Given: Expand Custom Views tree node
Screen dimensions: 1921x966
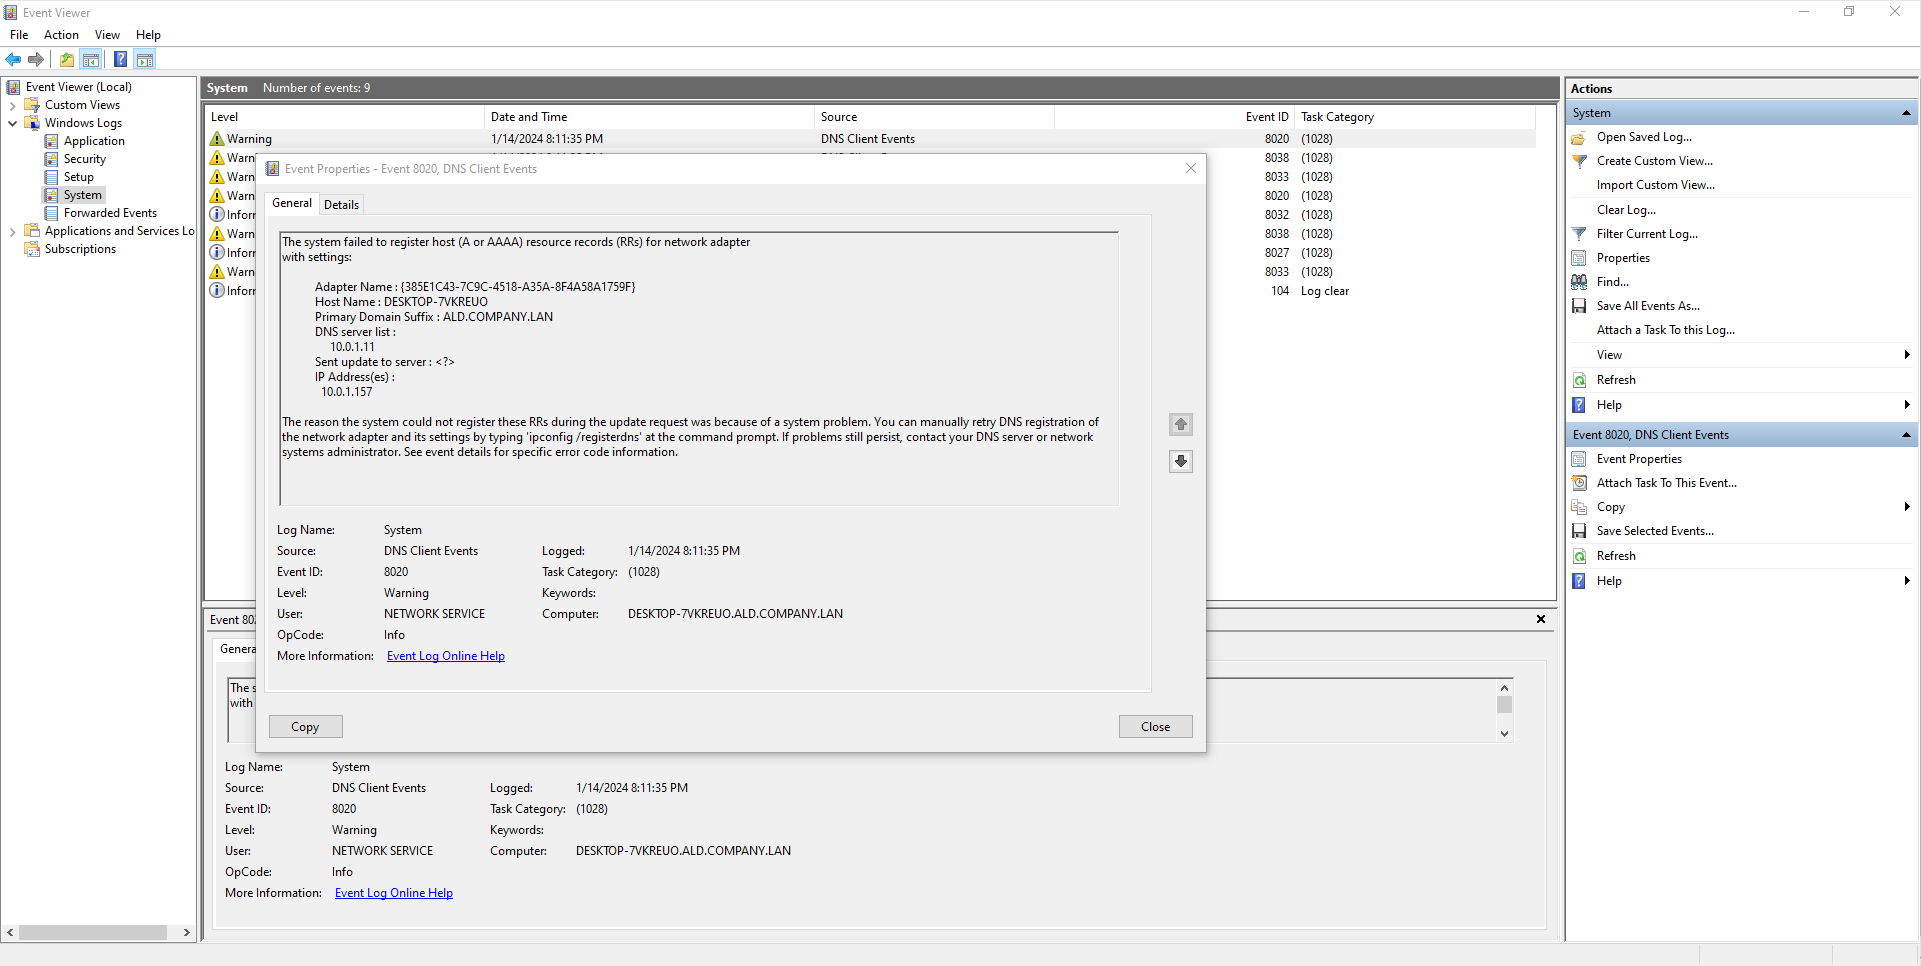Looking at the screenshot, I should click(12, 105).
